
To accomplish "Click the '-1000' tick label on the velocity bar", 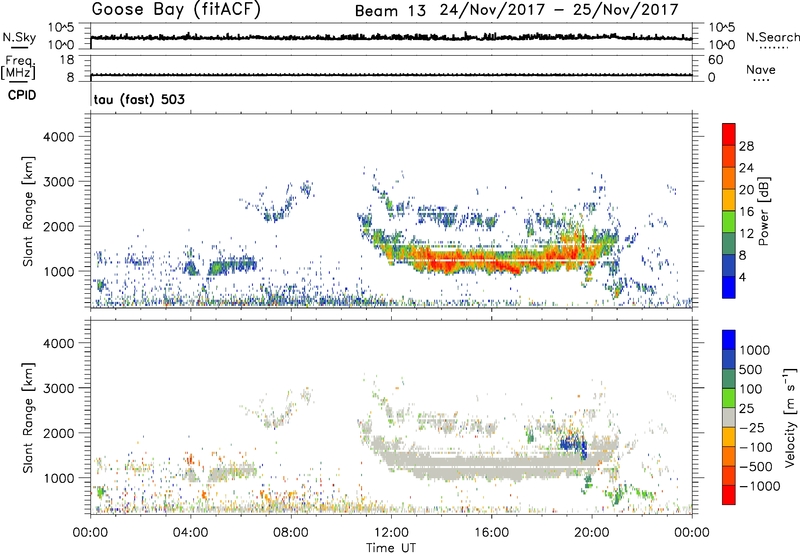I will click(x=760, y=486).
